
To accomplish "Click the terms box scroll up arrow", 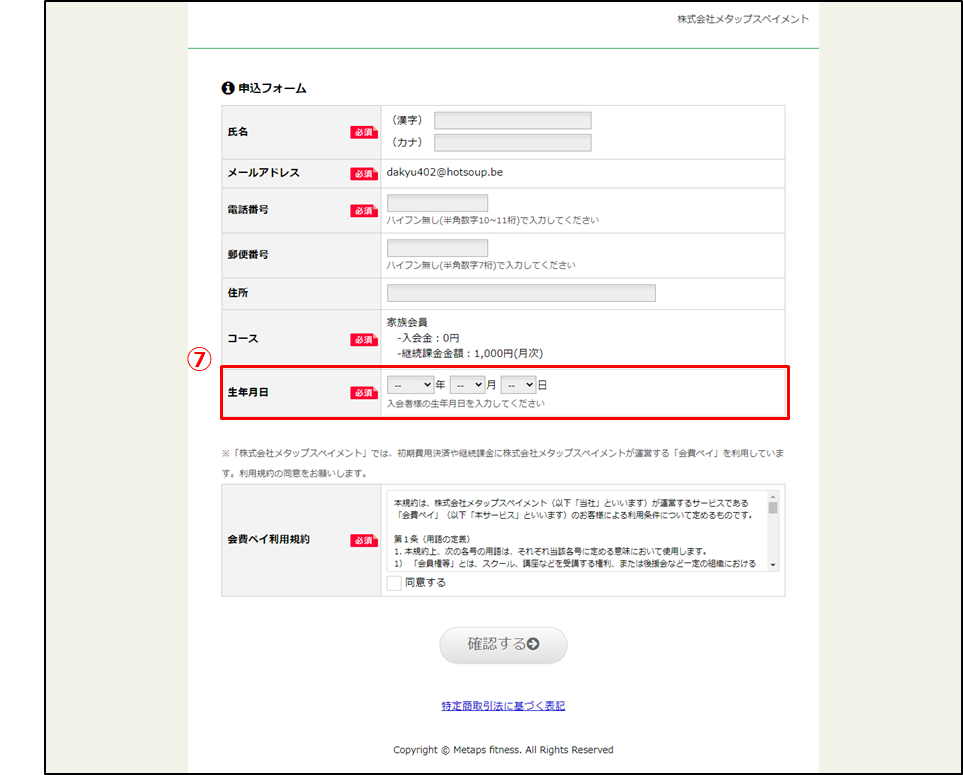I will 772,495.
